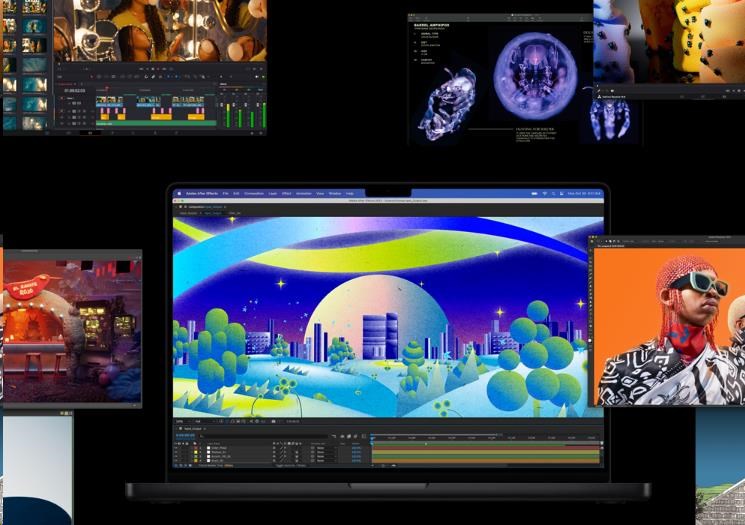Viewport: 745px width, 525px height.
Task: Toggle visibility of the last timeline layer
Action: tap(176, 460)
